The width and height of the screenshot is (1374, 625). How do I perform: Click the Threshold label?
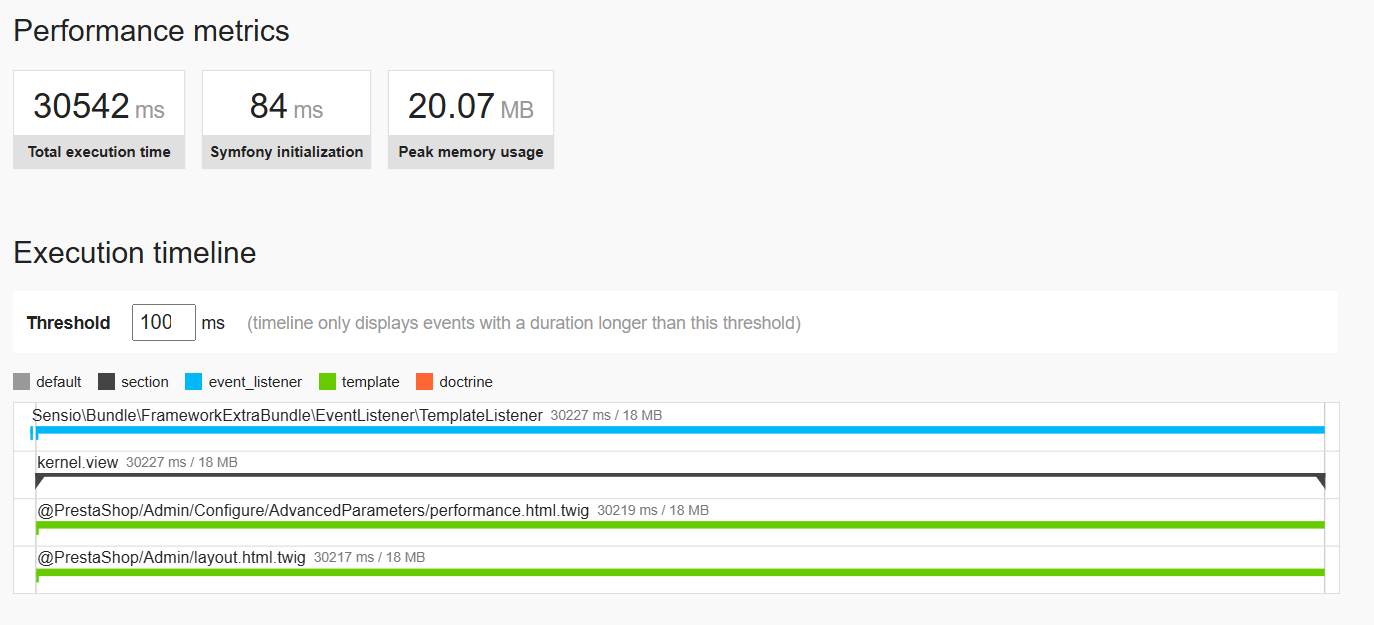[x=68, y=323]
